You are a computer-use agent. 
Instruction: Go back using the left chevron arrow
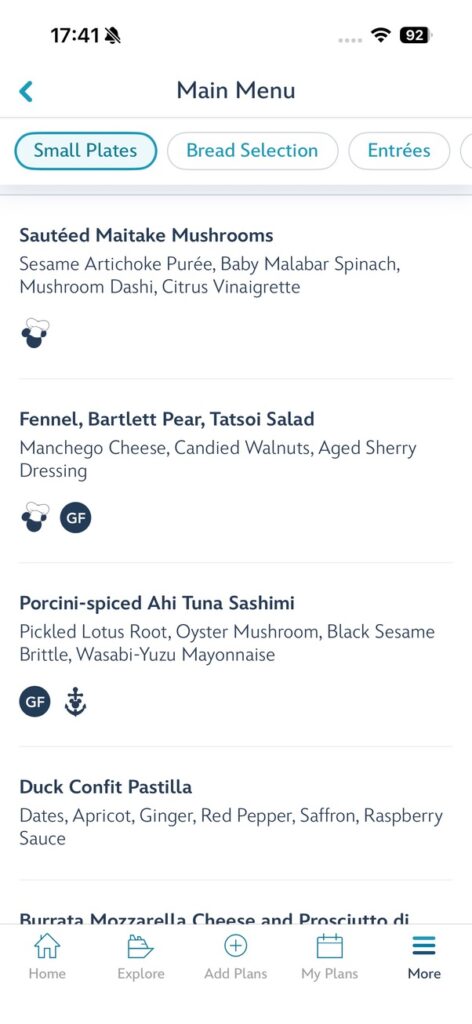(26, 91)
